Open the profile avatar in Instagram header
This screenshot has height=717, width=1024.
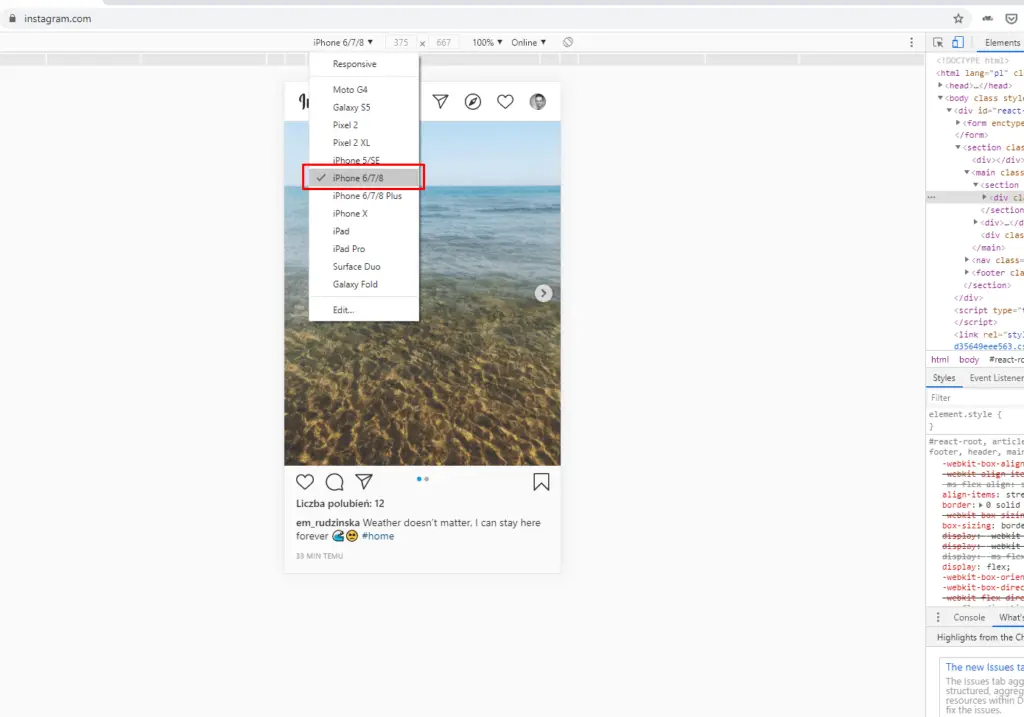(x=538, y=101)
